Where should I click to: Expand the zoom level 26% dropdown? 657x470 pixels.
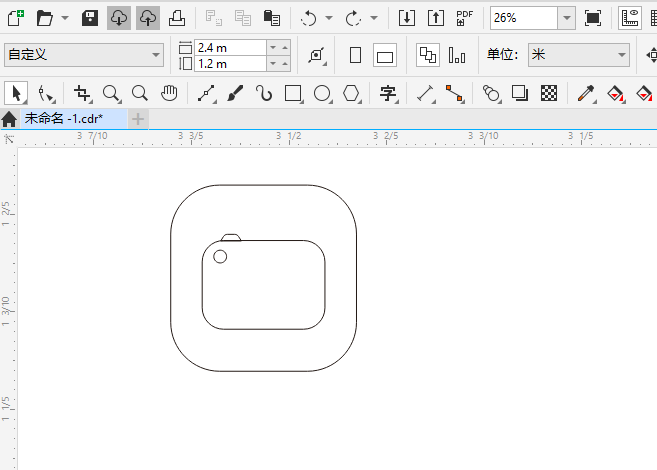point(566,18)
